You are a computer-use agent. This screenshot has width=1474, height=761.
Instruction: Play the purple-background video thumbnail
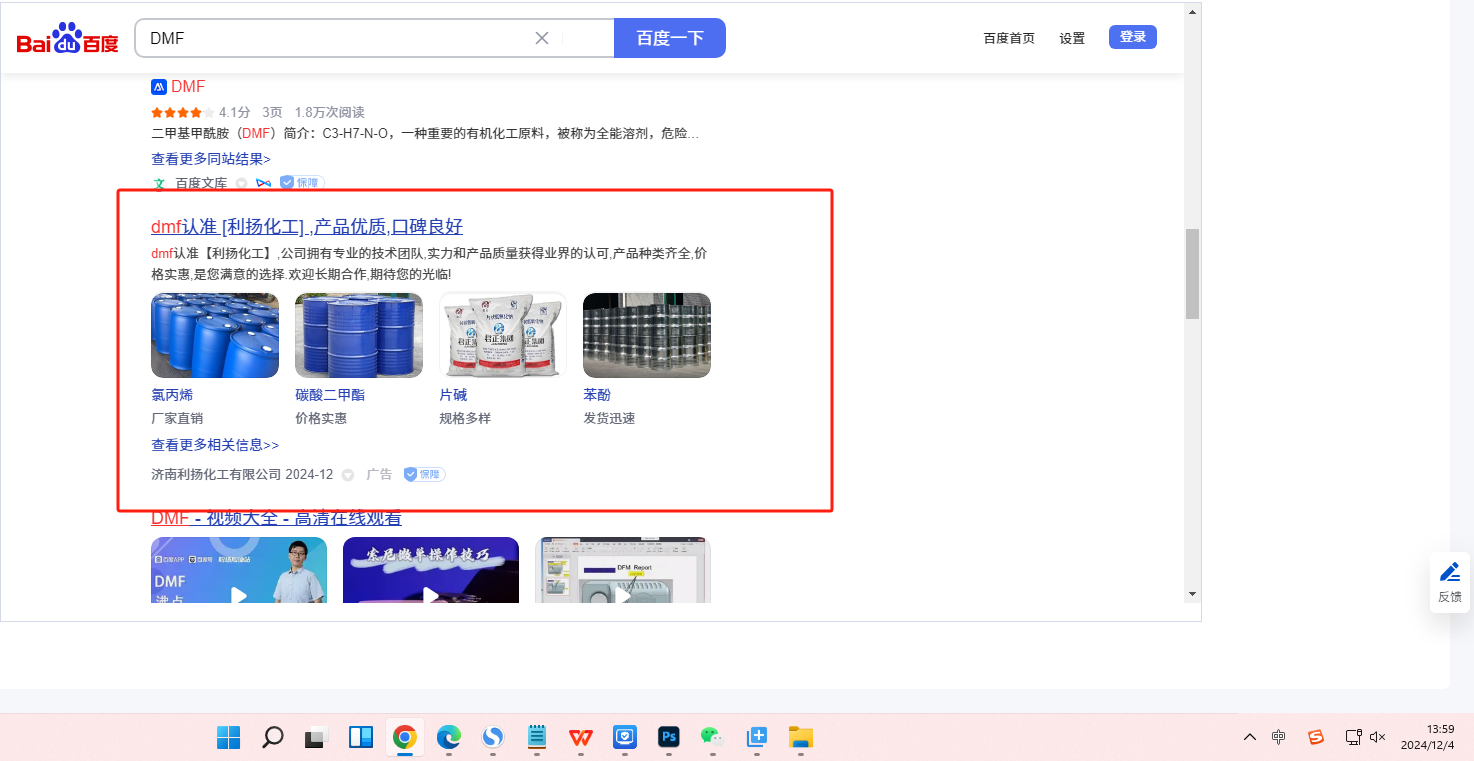pyautogui.click(x=431, y=570)
